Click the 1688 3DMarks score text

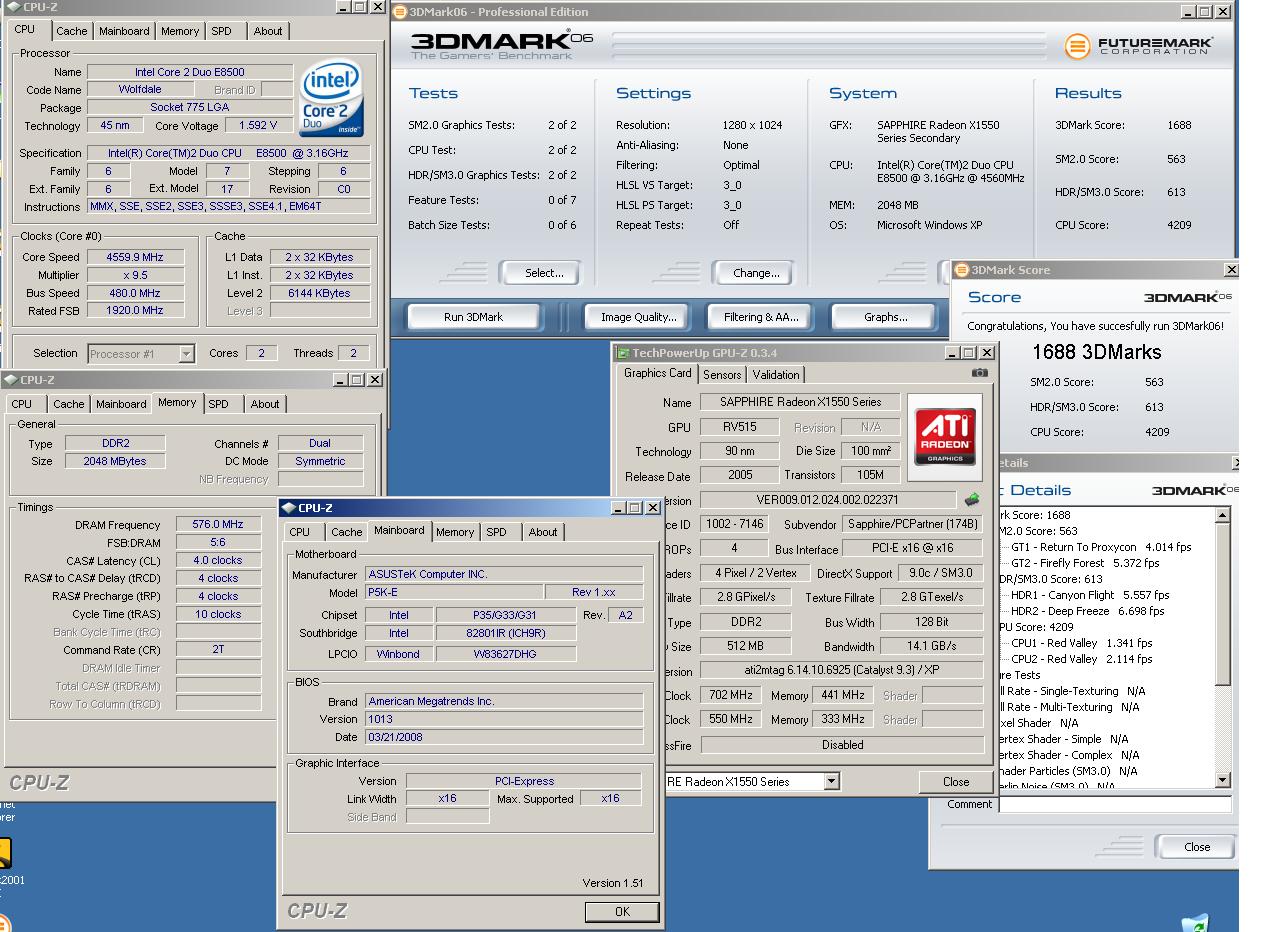tap(1096, 352)
